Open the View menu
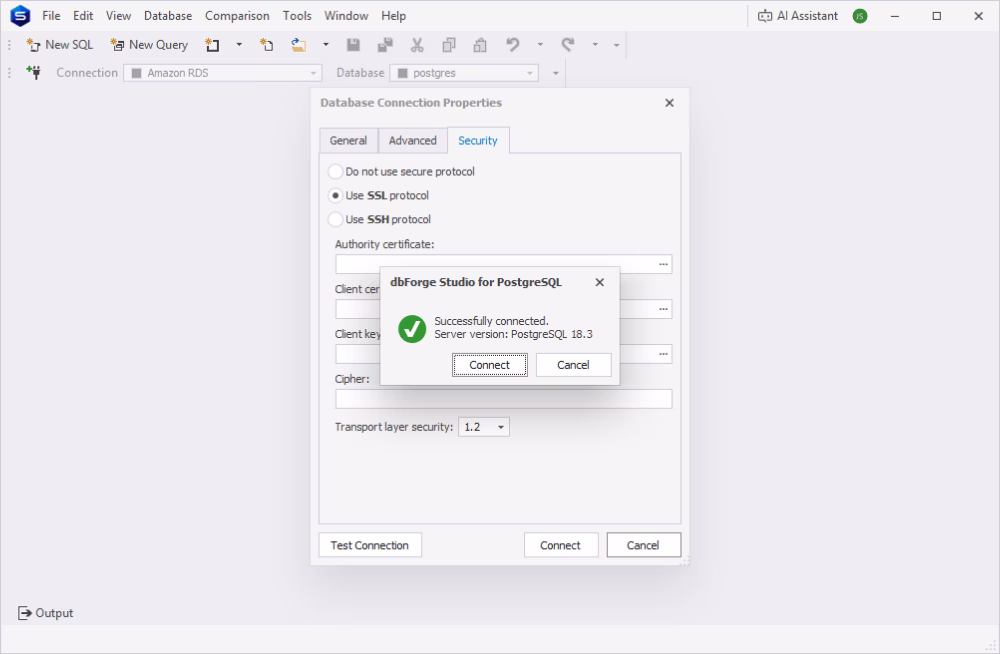This screenshot has width=1000, height=654. (119, 15)
